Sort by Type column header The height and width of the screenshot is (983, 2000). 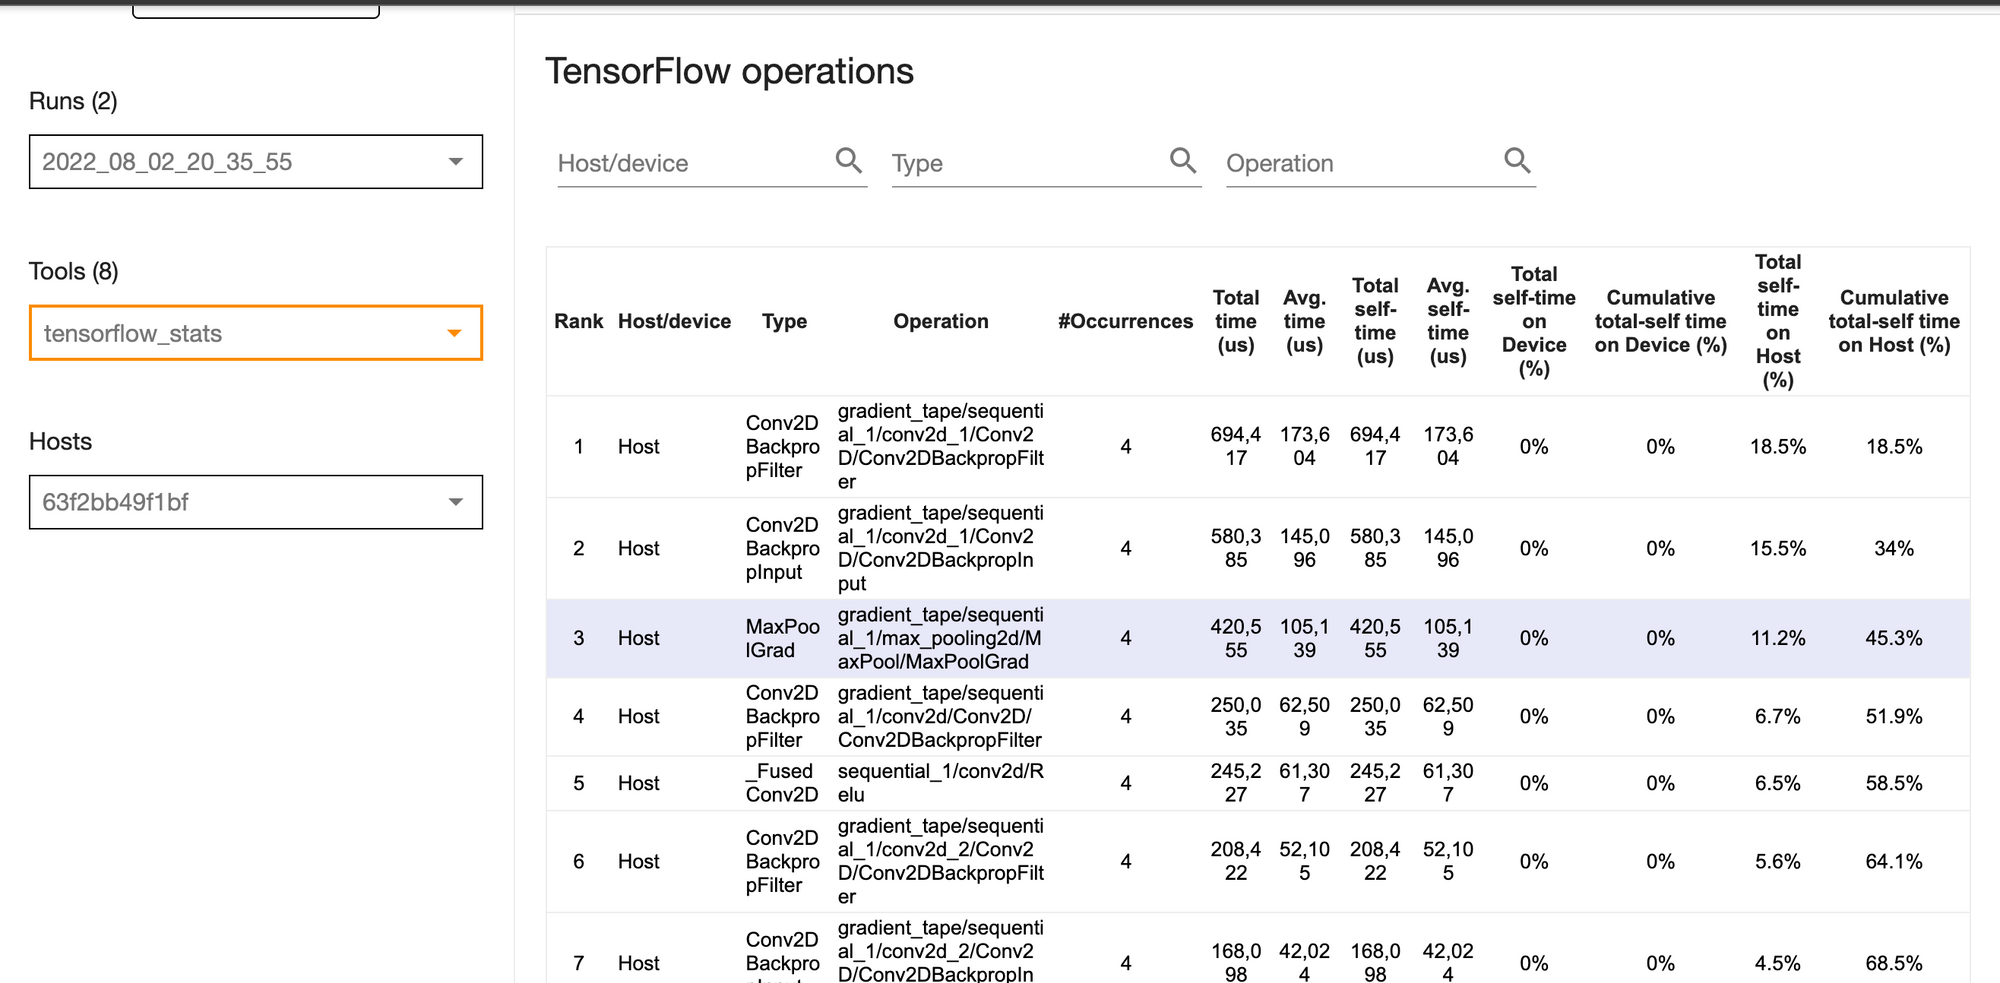coord(784,321)
